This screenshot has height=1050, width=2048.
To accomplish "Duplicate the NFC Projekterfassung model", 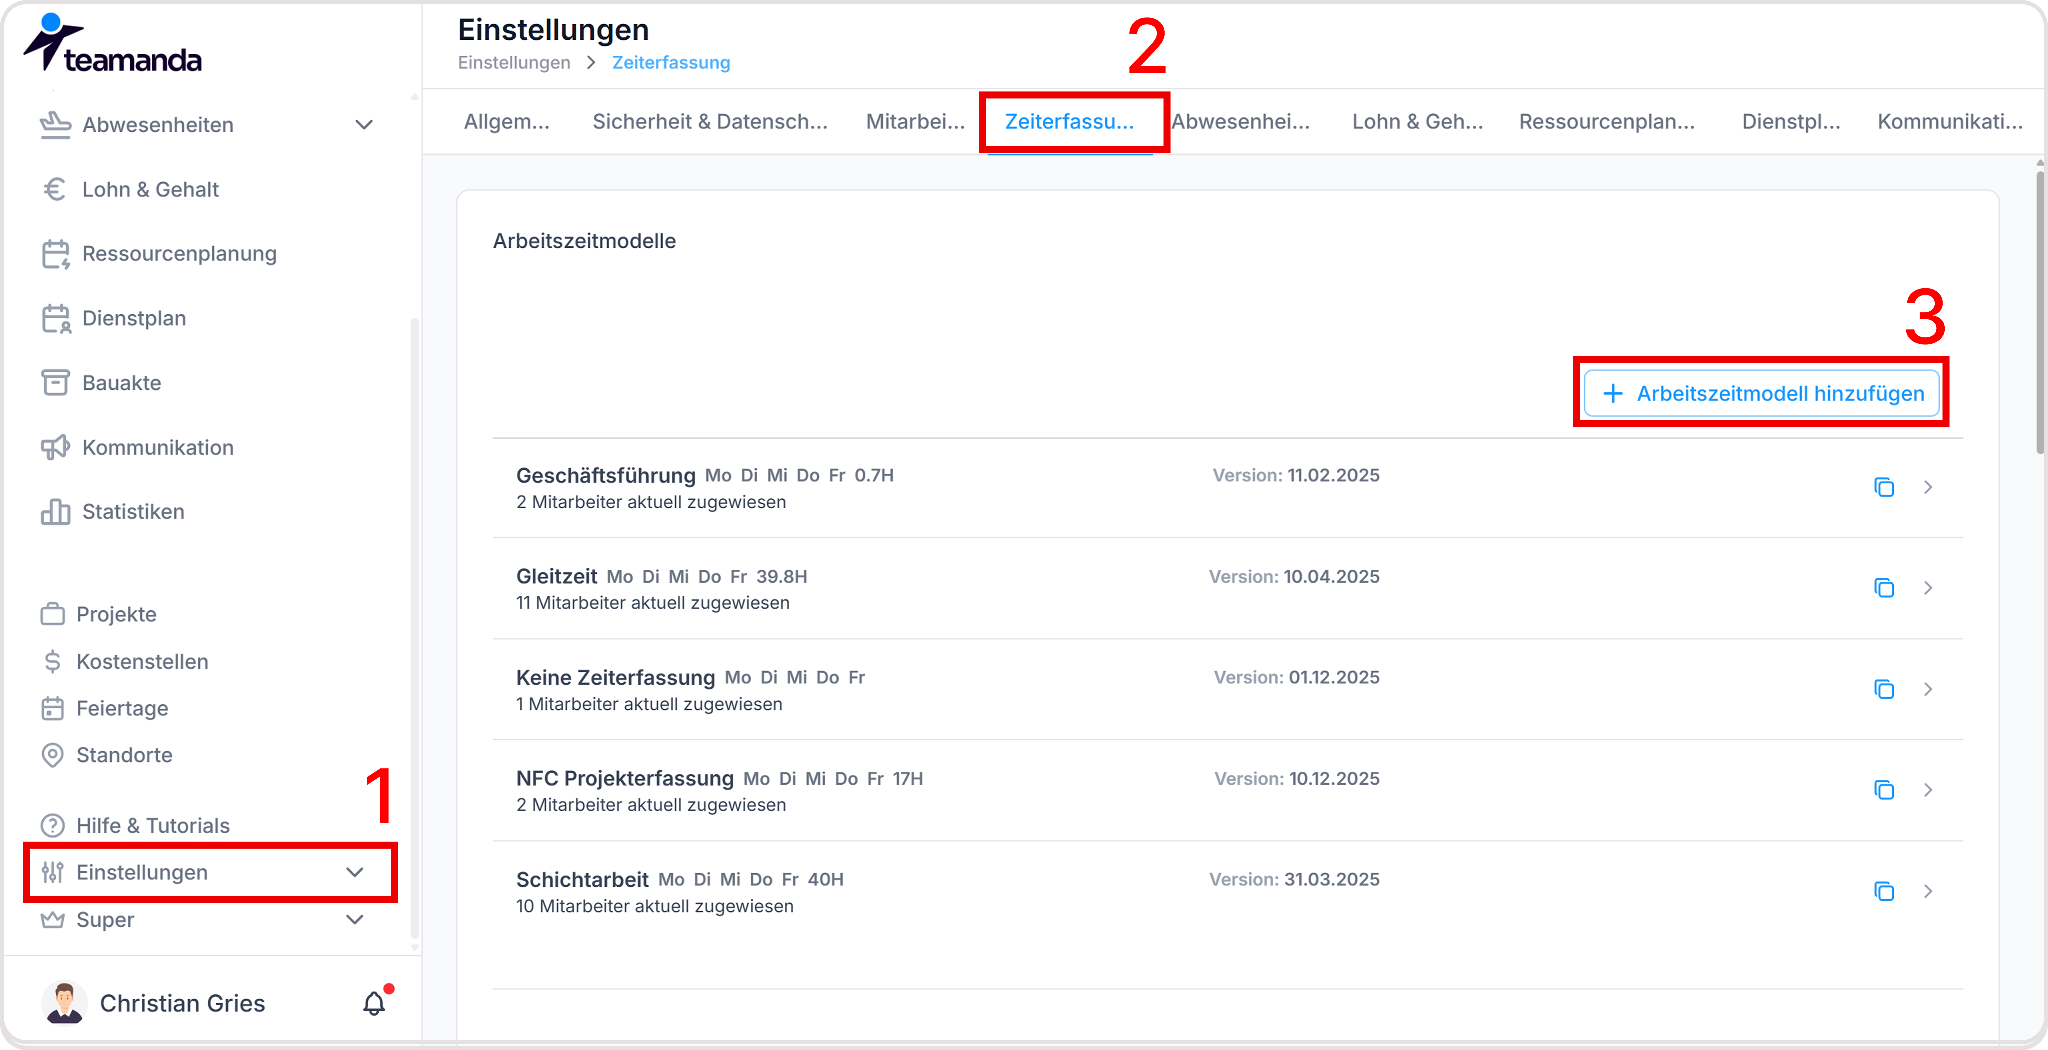I will (1884, 790).
